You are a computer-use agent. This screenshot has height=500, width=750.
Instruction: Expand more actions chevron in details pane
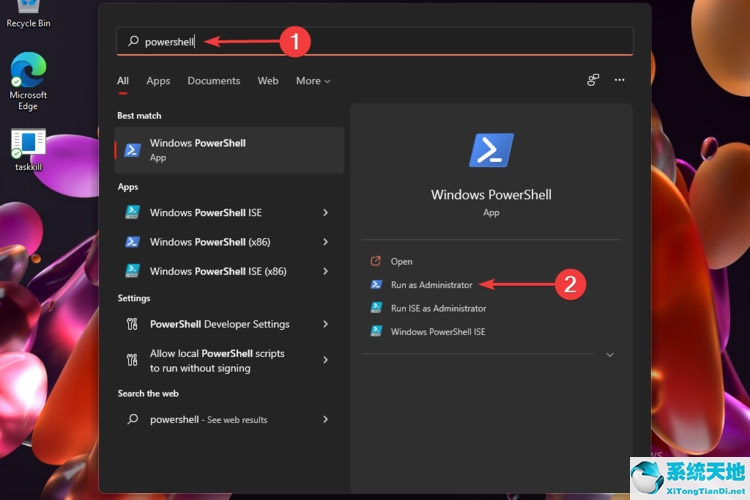pyautogui.click(x=610, y=355)
